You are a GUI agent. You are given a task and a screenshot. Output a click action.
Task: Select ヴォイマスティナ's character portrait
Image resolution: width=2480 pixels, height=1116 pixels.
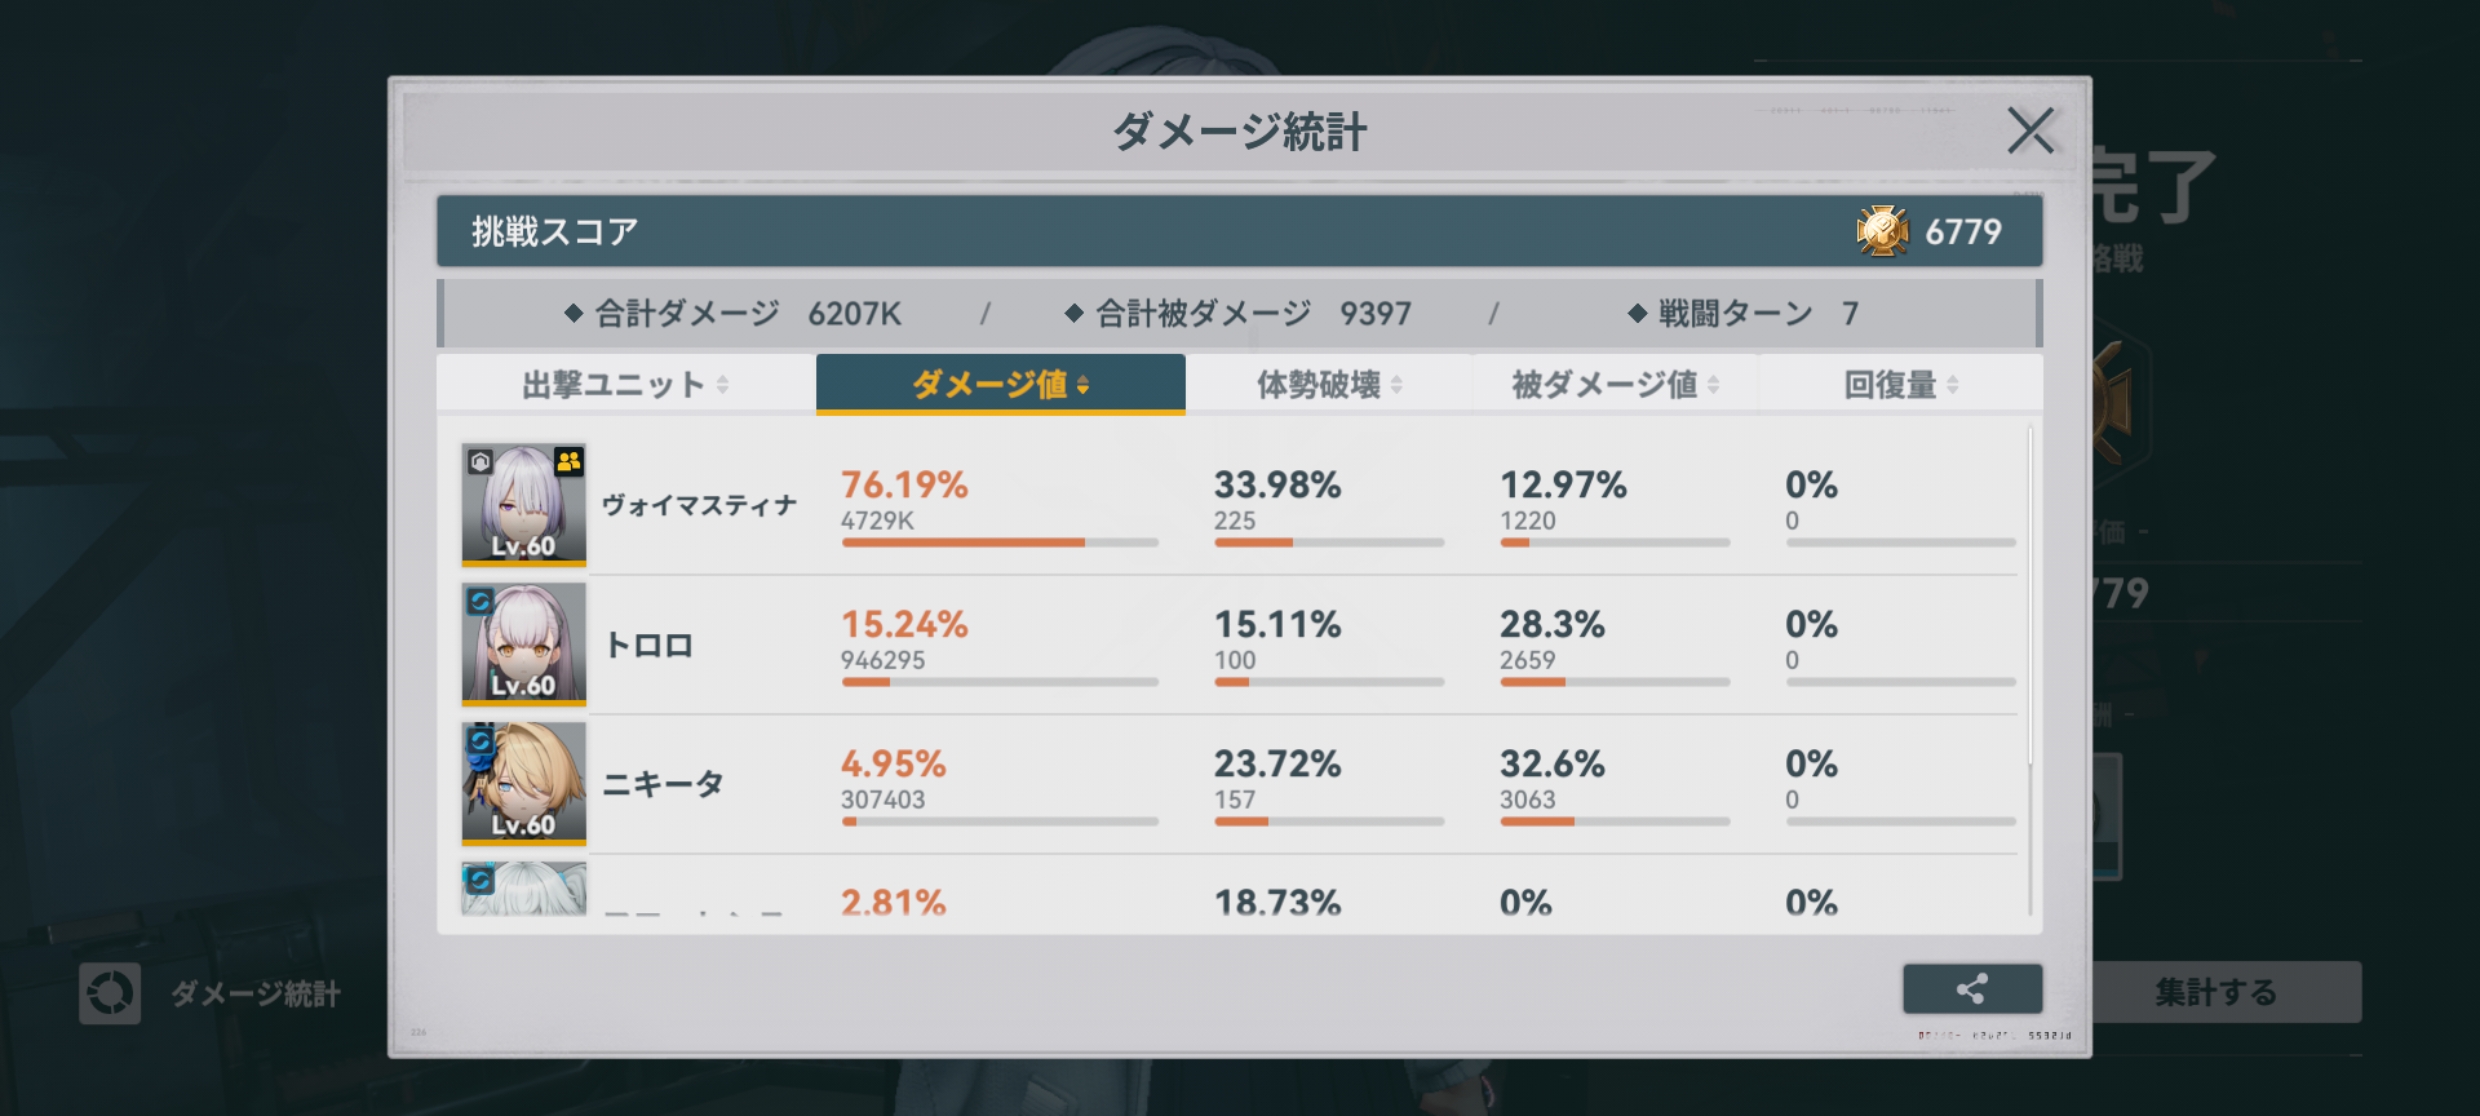click(524, 505)
